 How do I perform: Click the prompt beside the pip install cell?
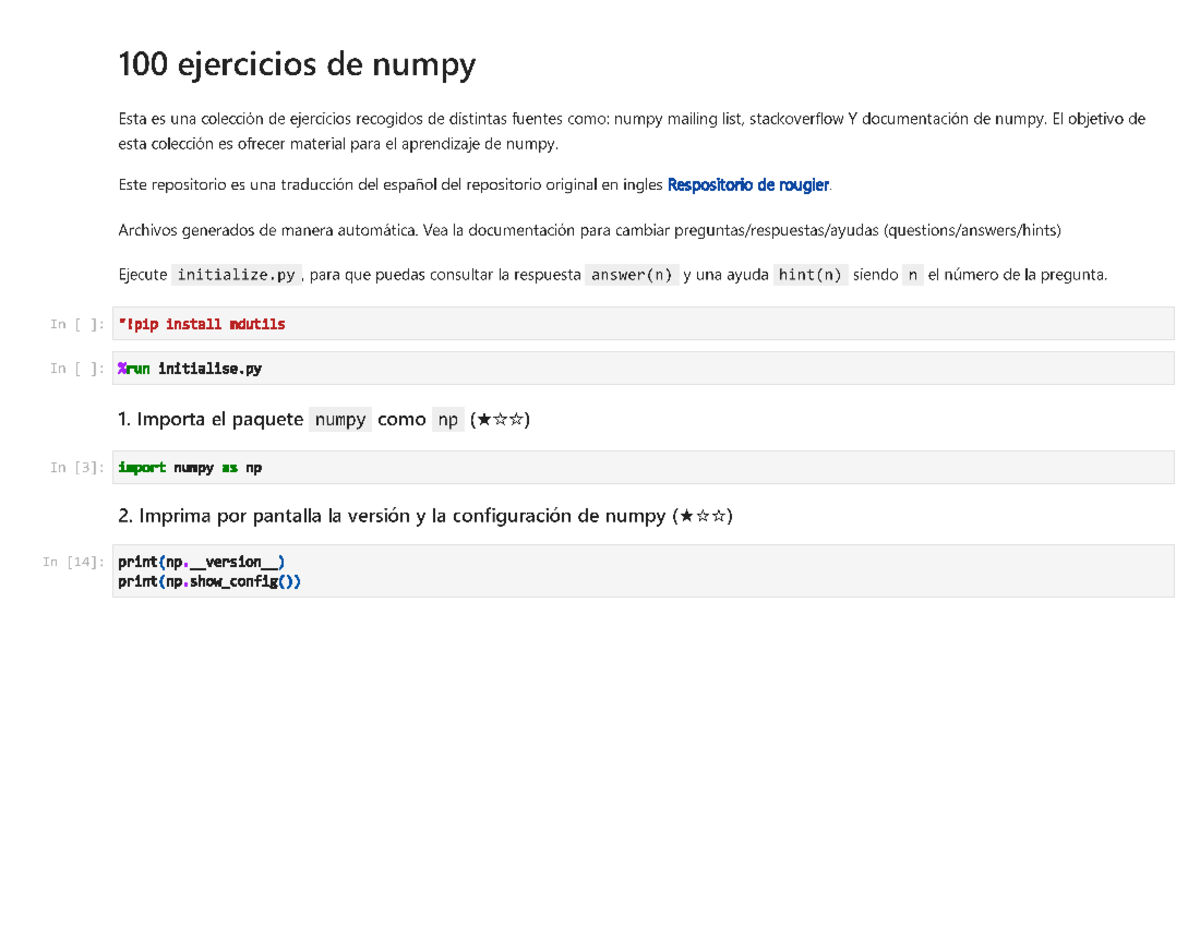[x=76, y=323]
